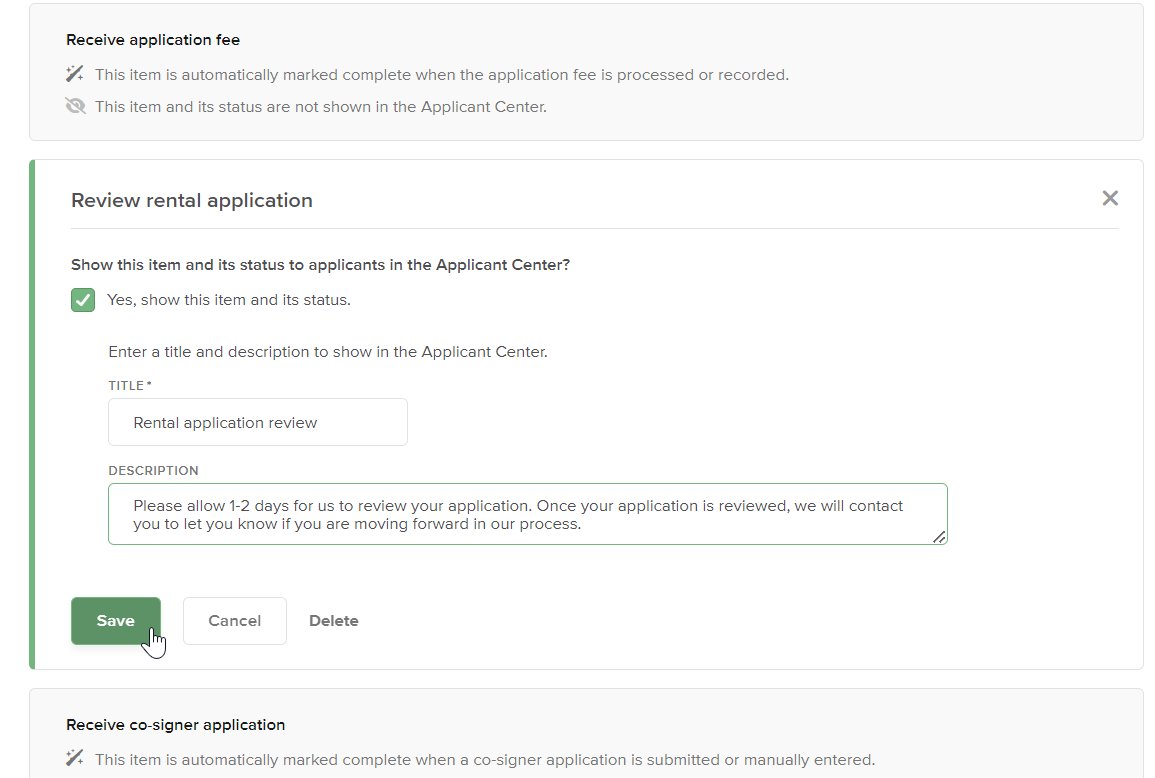Screen dimensions: 1155x778
Task: Dismiss the Review rental application editor via the X
Action: pyautogui.click(x=1110, y=198)
